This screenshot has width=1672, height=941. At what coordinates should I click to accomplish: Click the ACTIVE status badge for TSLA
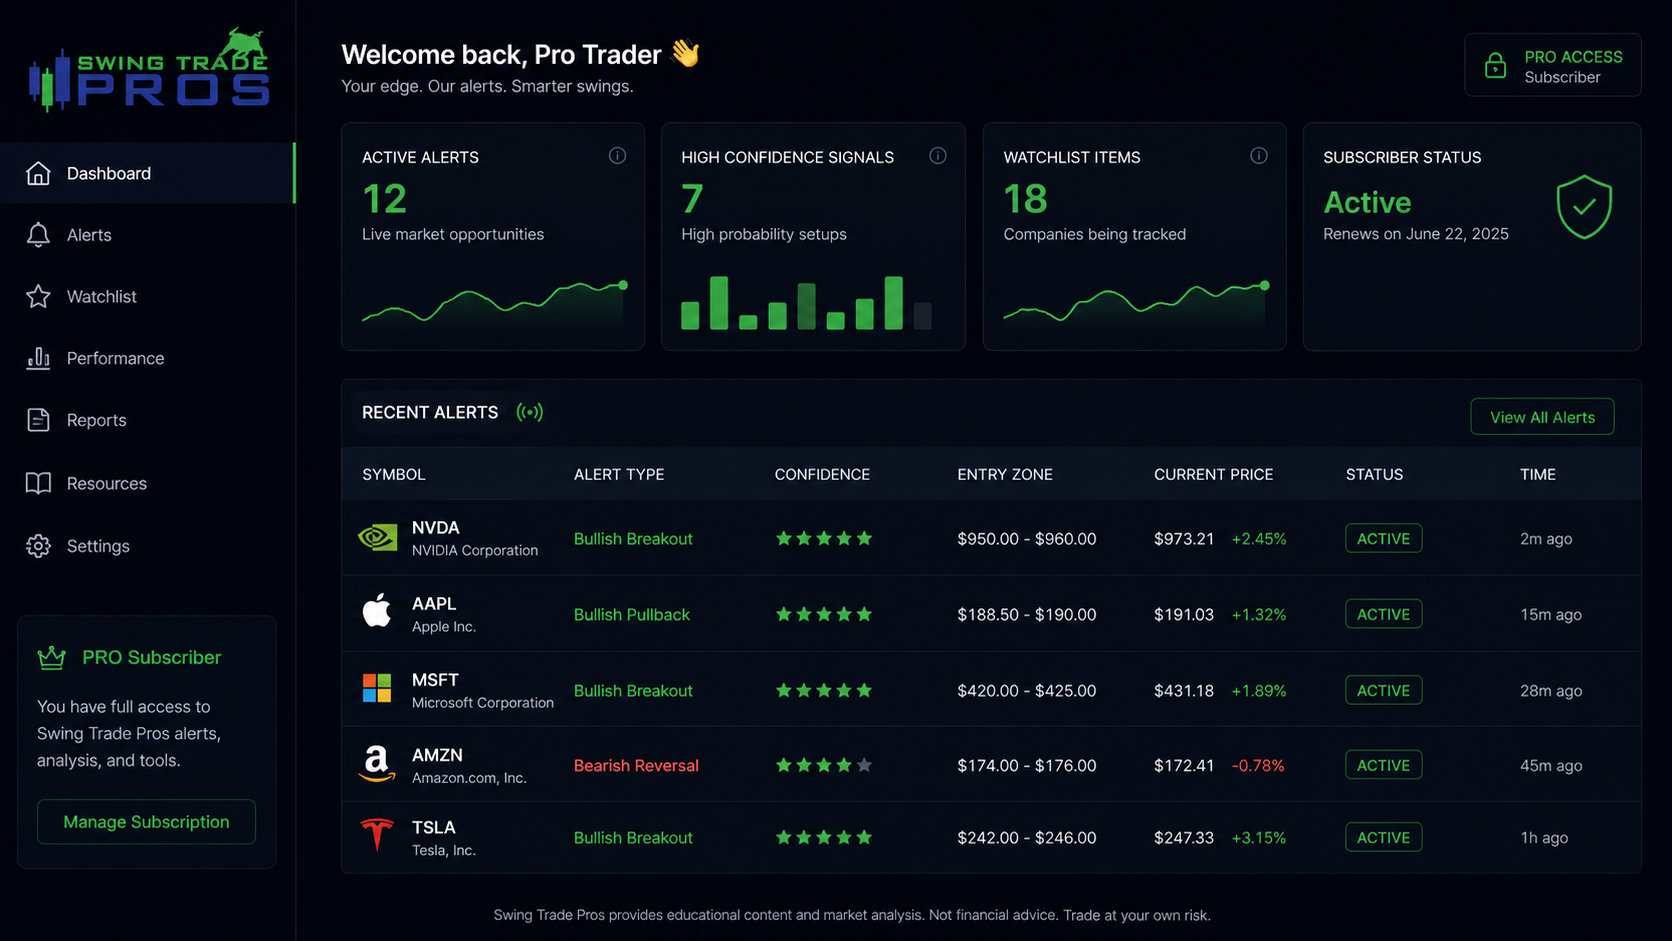[x=1383, y=837]
